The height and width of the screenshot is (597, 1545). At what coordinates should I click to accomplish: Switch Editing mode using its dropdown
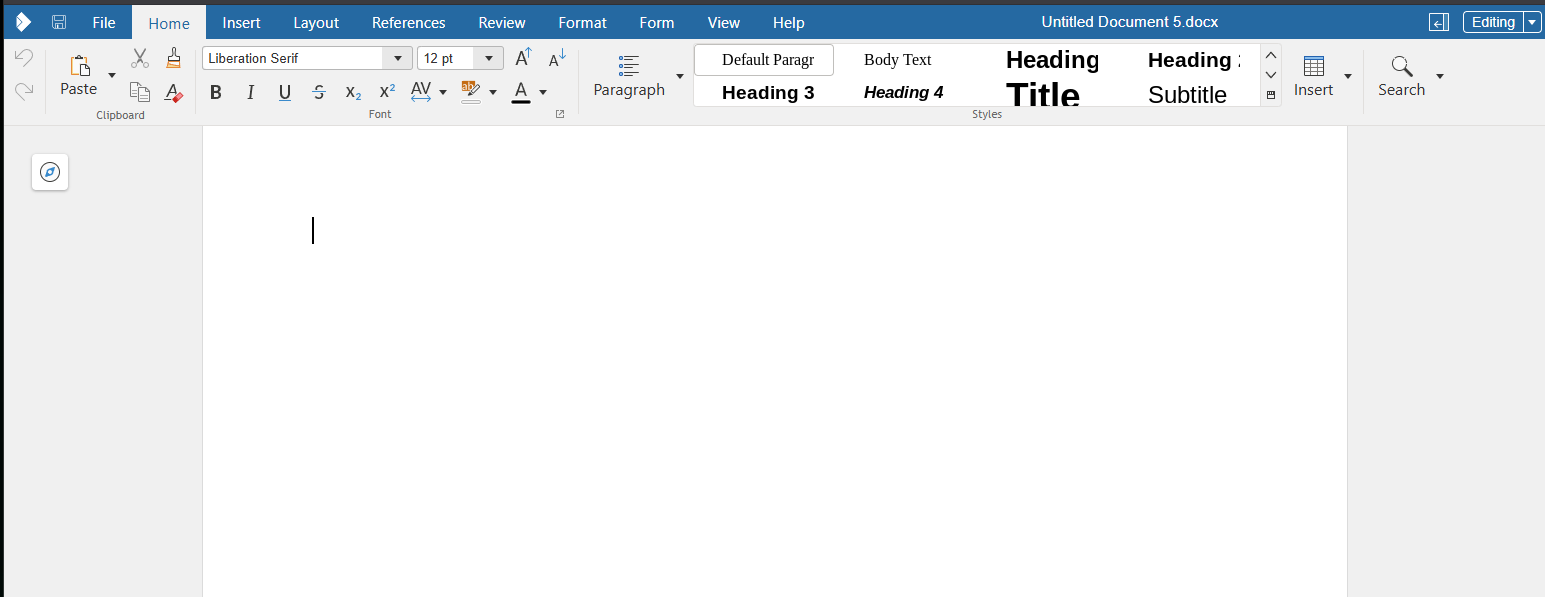1533,21
